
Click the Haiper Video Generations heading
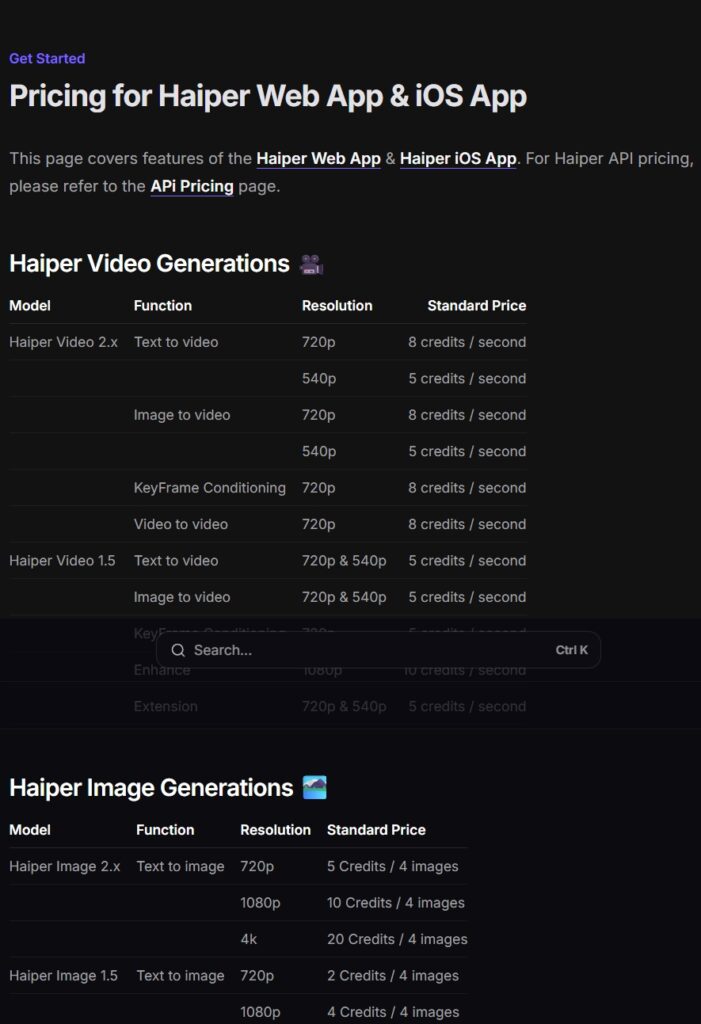(x=149, y=264)
